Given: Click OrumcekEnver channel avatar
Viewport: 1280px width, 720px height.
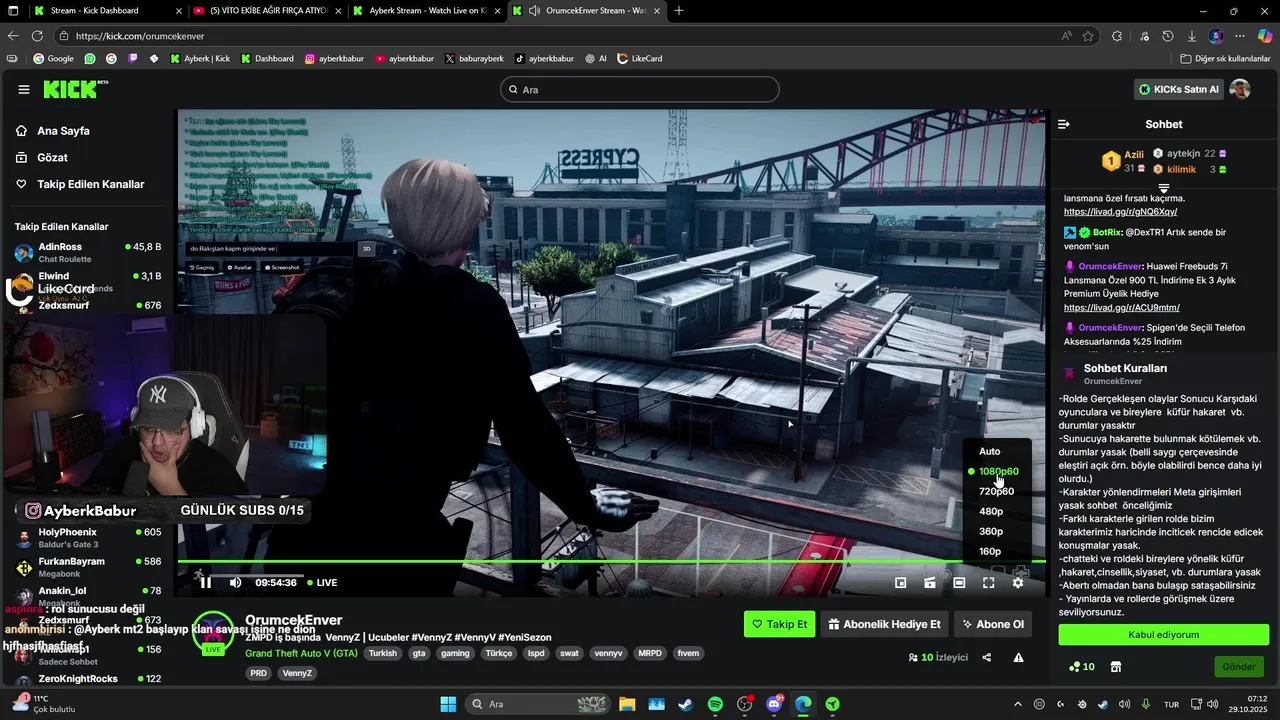Looking at the screenshot, I should (x=213, y=631).
